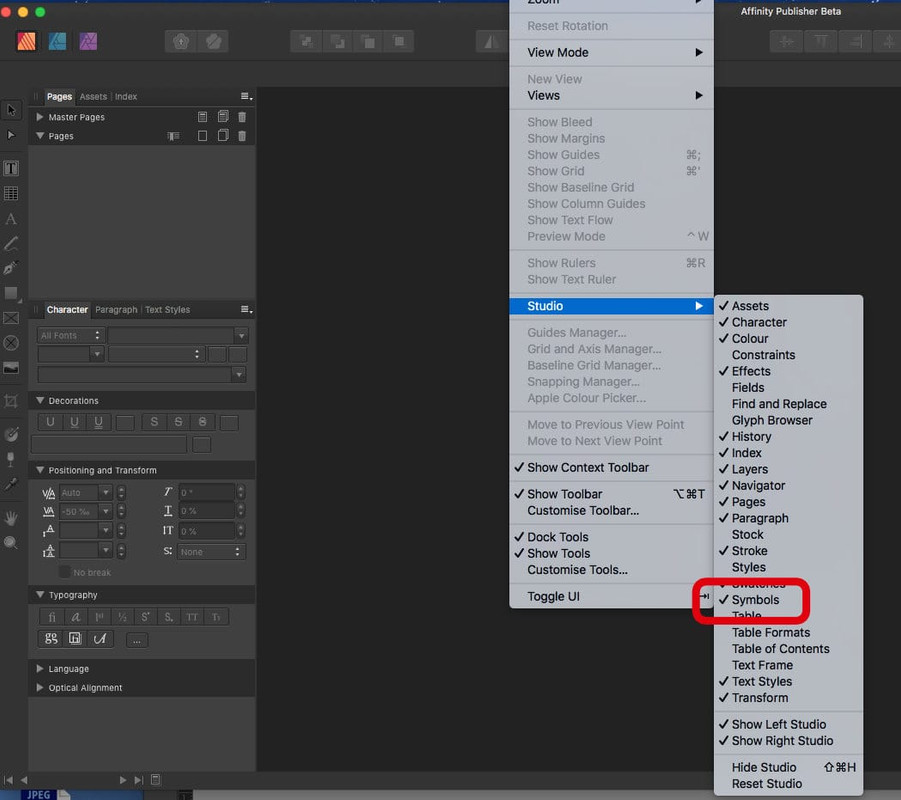The image size is (901, 800).
Task: Choose Customise Tools menu item
Action: tap(611, 570)
